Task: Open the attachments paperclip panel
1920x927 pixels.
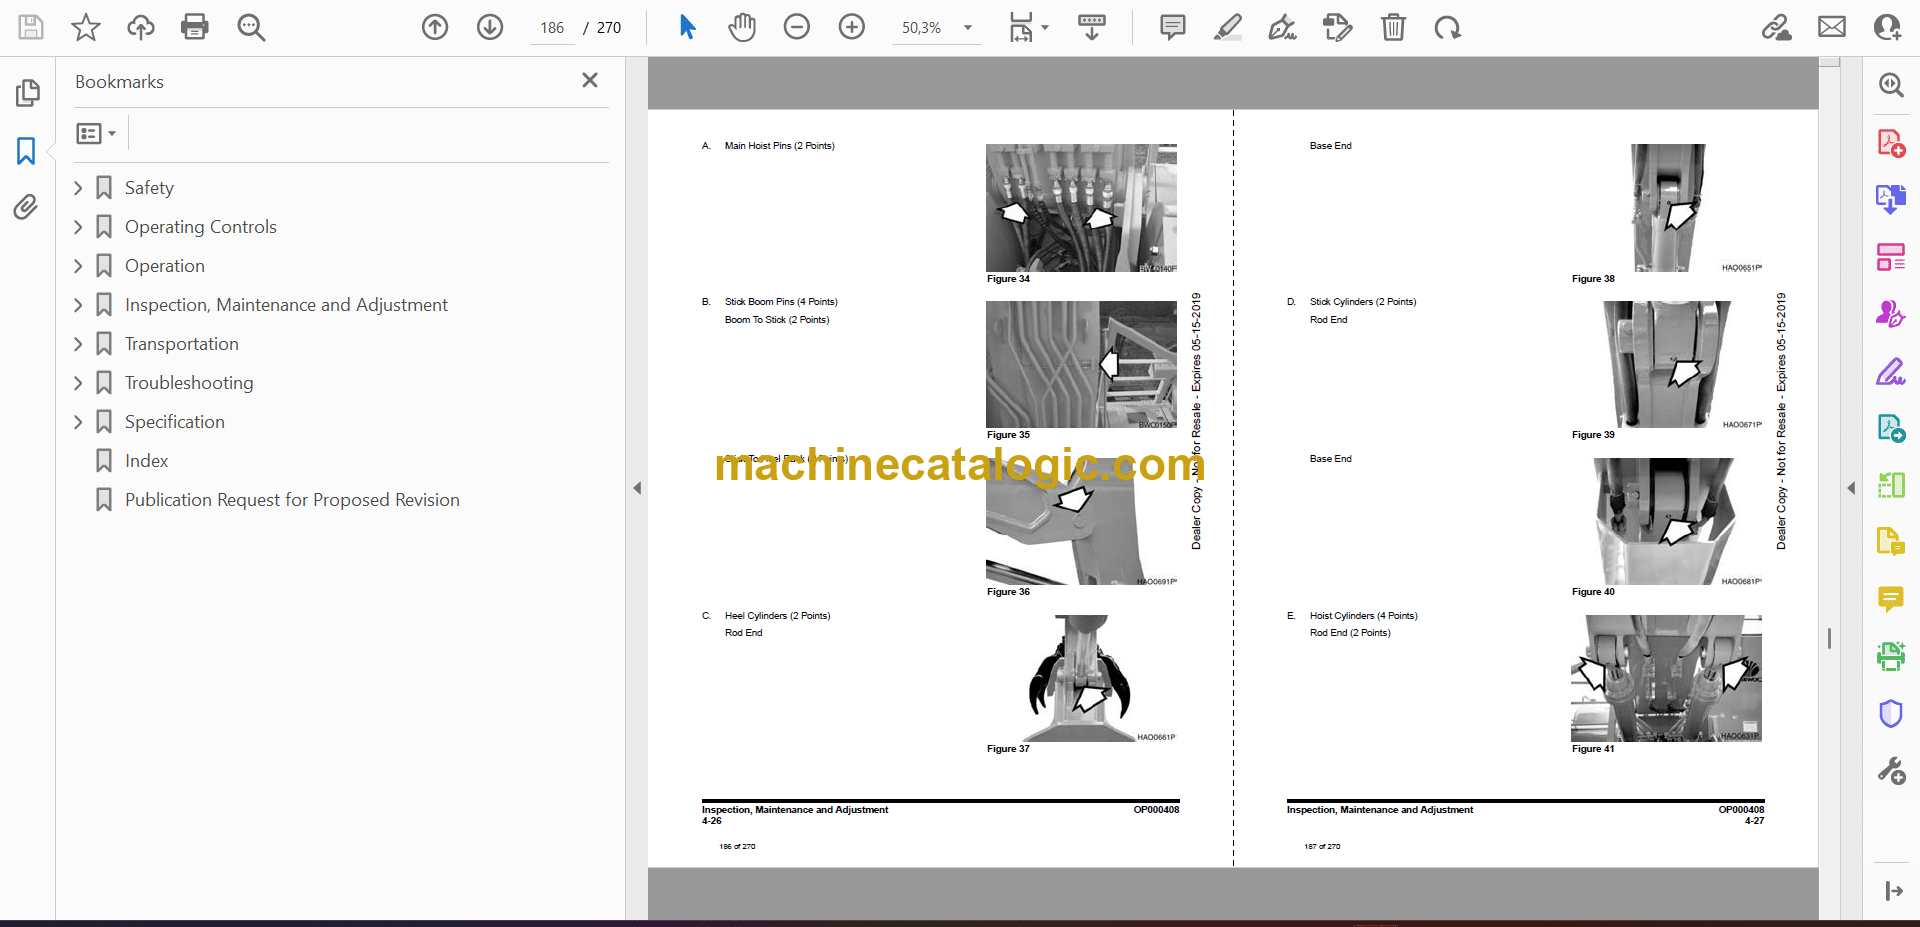Action: click(x=26, y=207)
